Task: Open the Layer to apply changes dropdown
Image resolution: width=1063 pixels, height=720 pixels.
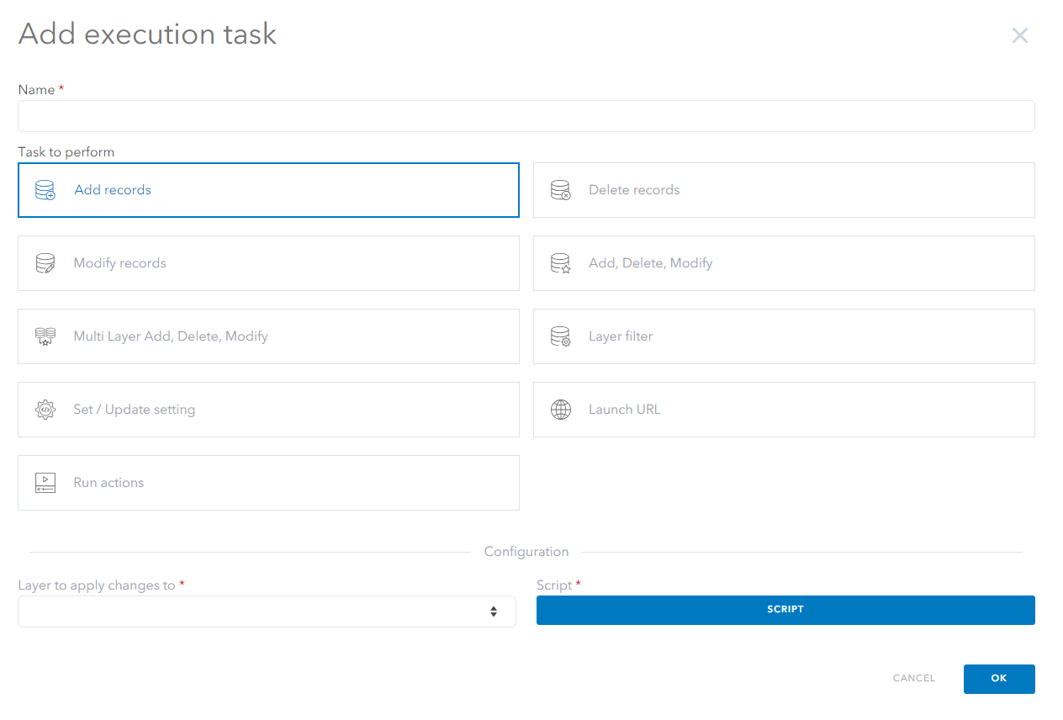Action: pyautogui.click(x=266, y=611)
